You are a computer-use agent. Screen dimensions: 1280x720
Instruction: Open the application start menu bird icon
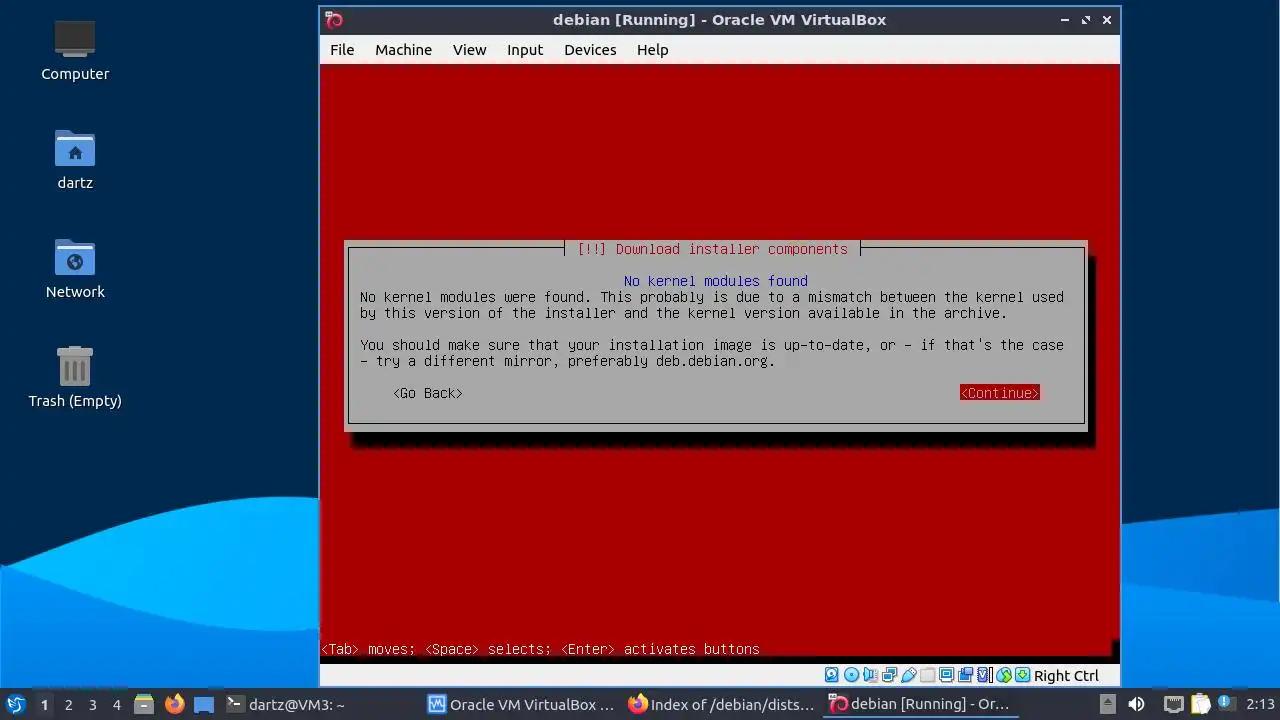point(15,704)
